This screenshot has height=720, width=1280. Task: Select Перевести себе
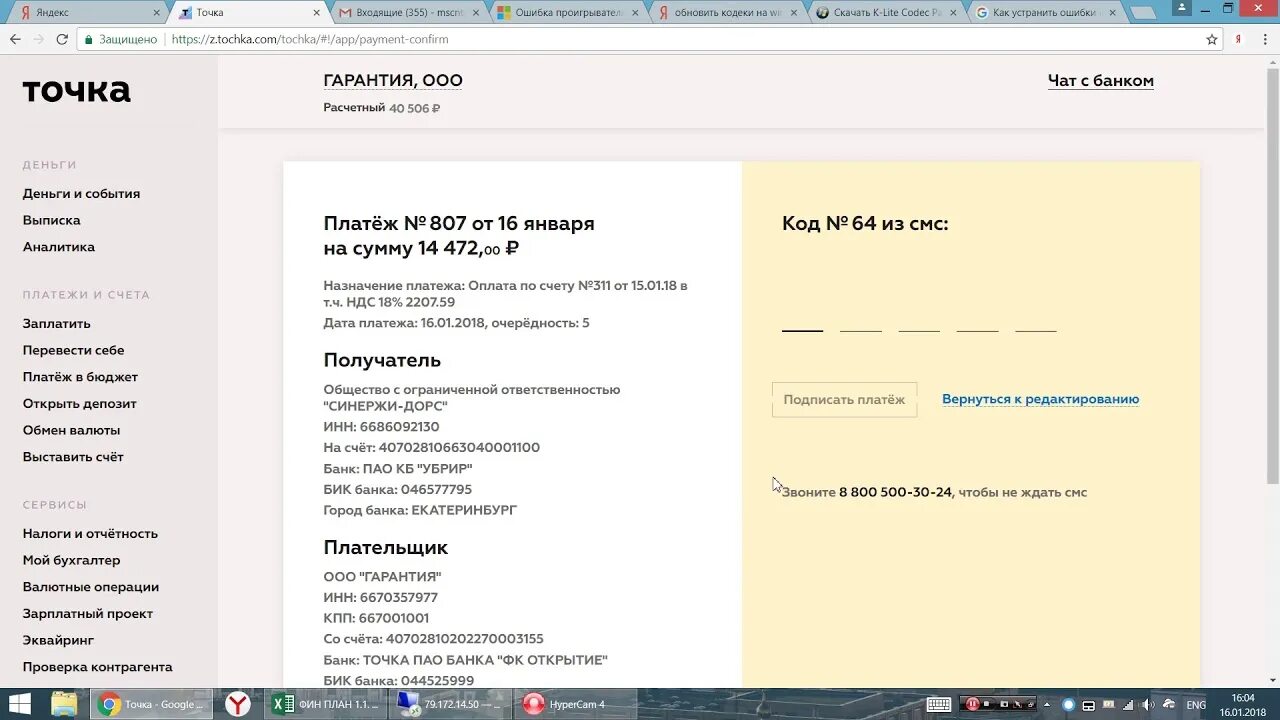74,351
